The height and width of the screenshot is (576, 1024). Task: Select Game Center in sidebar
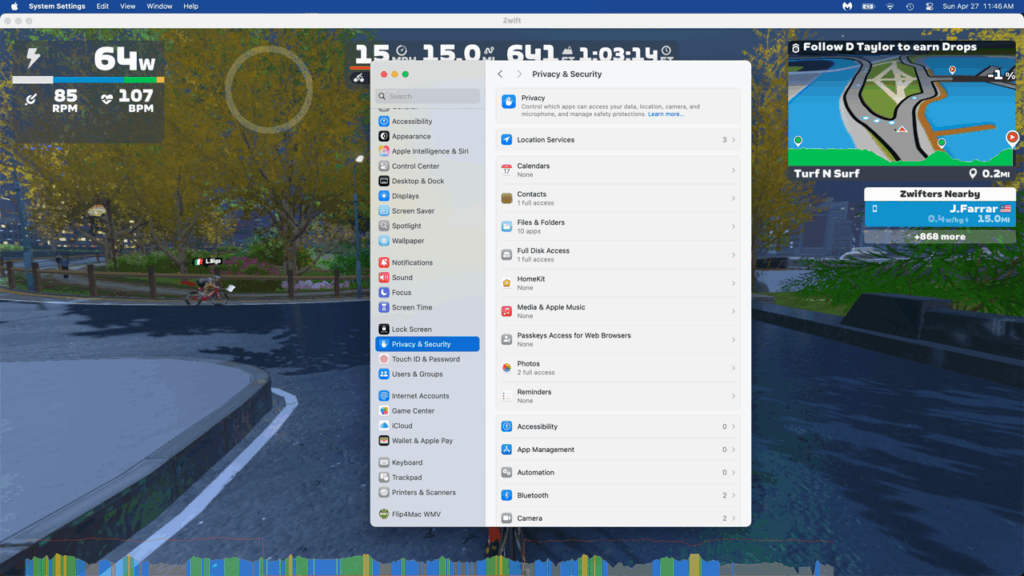428,411
